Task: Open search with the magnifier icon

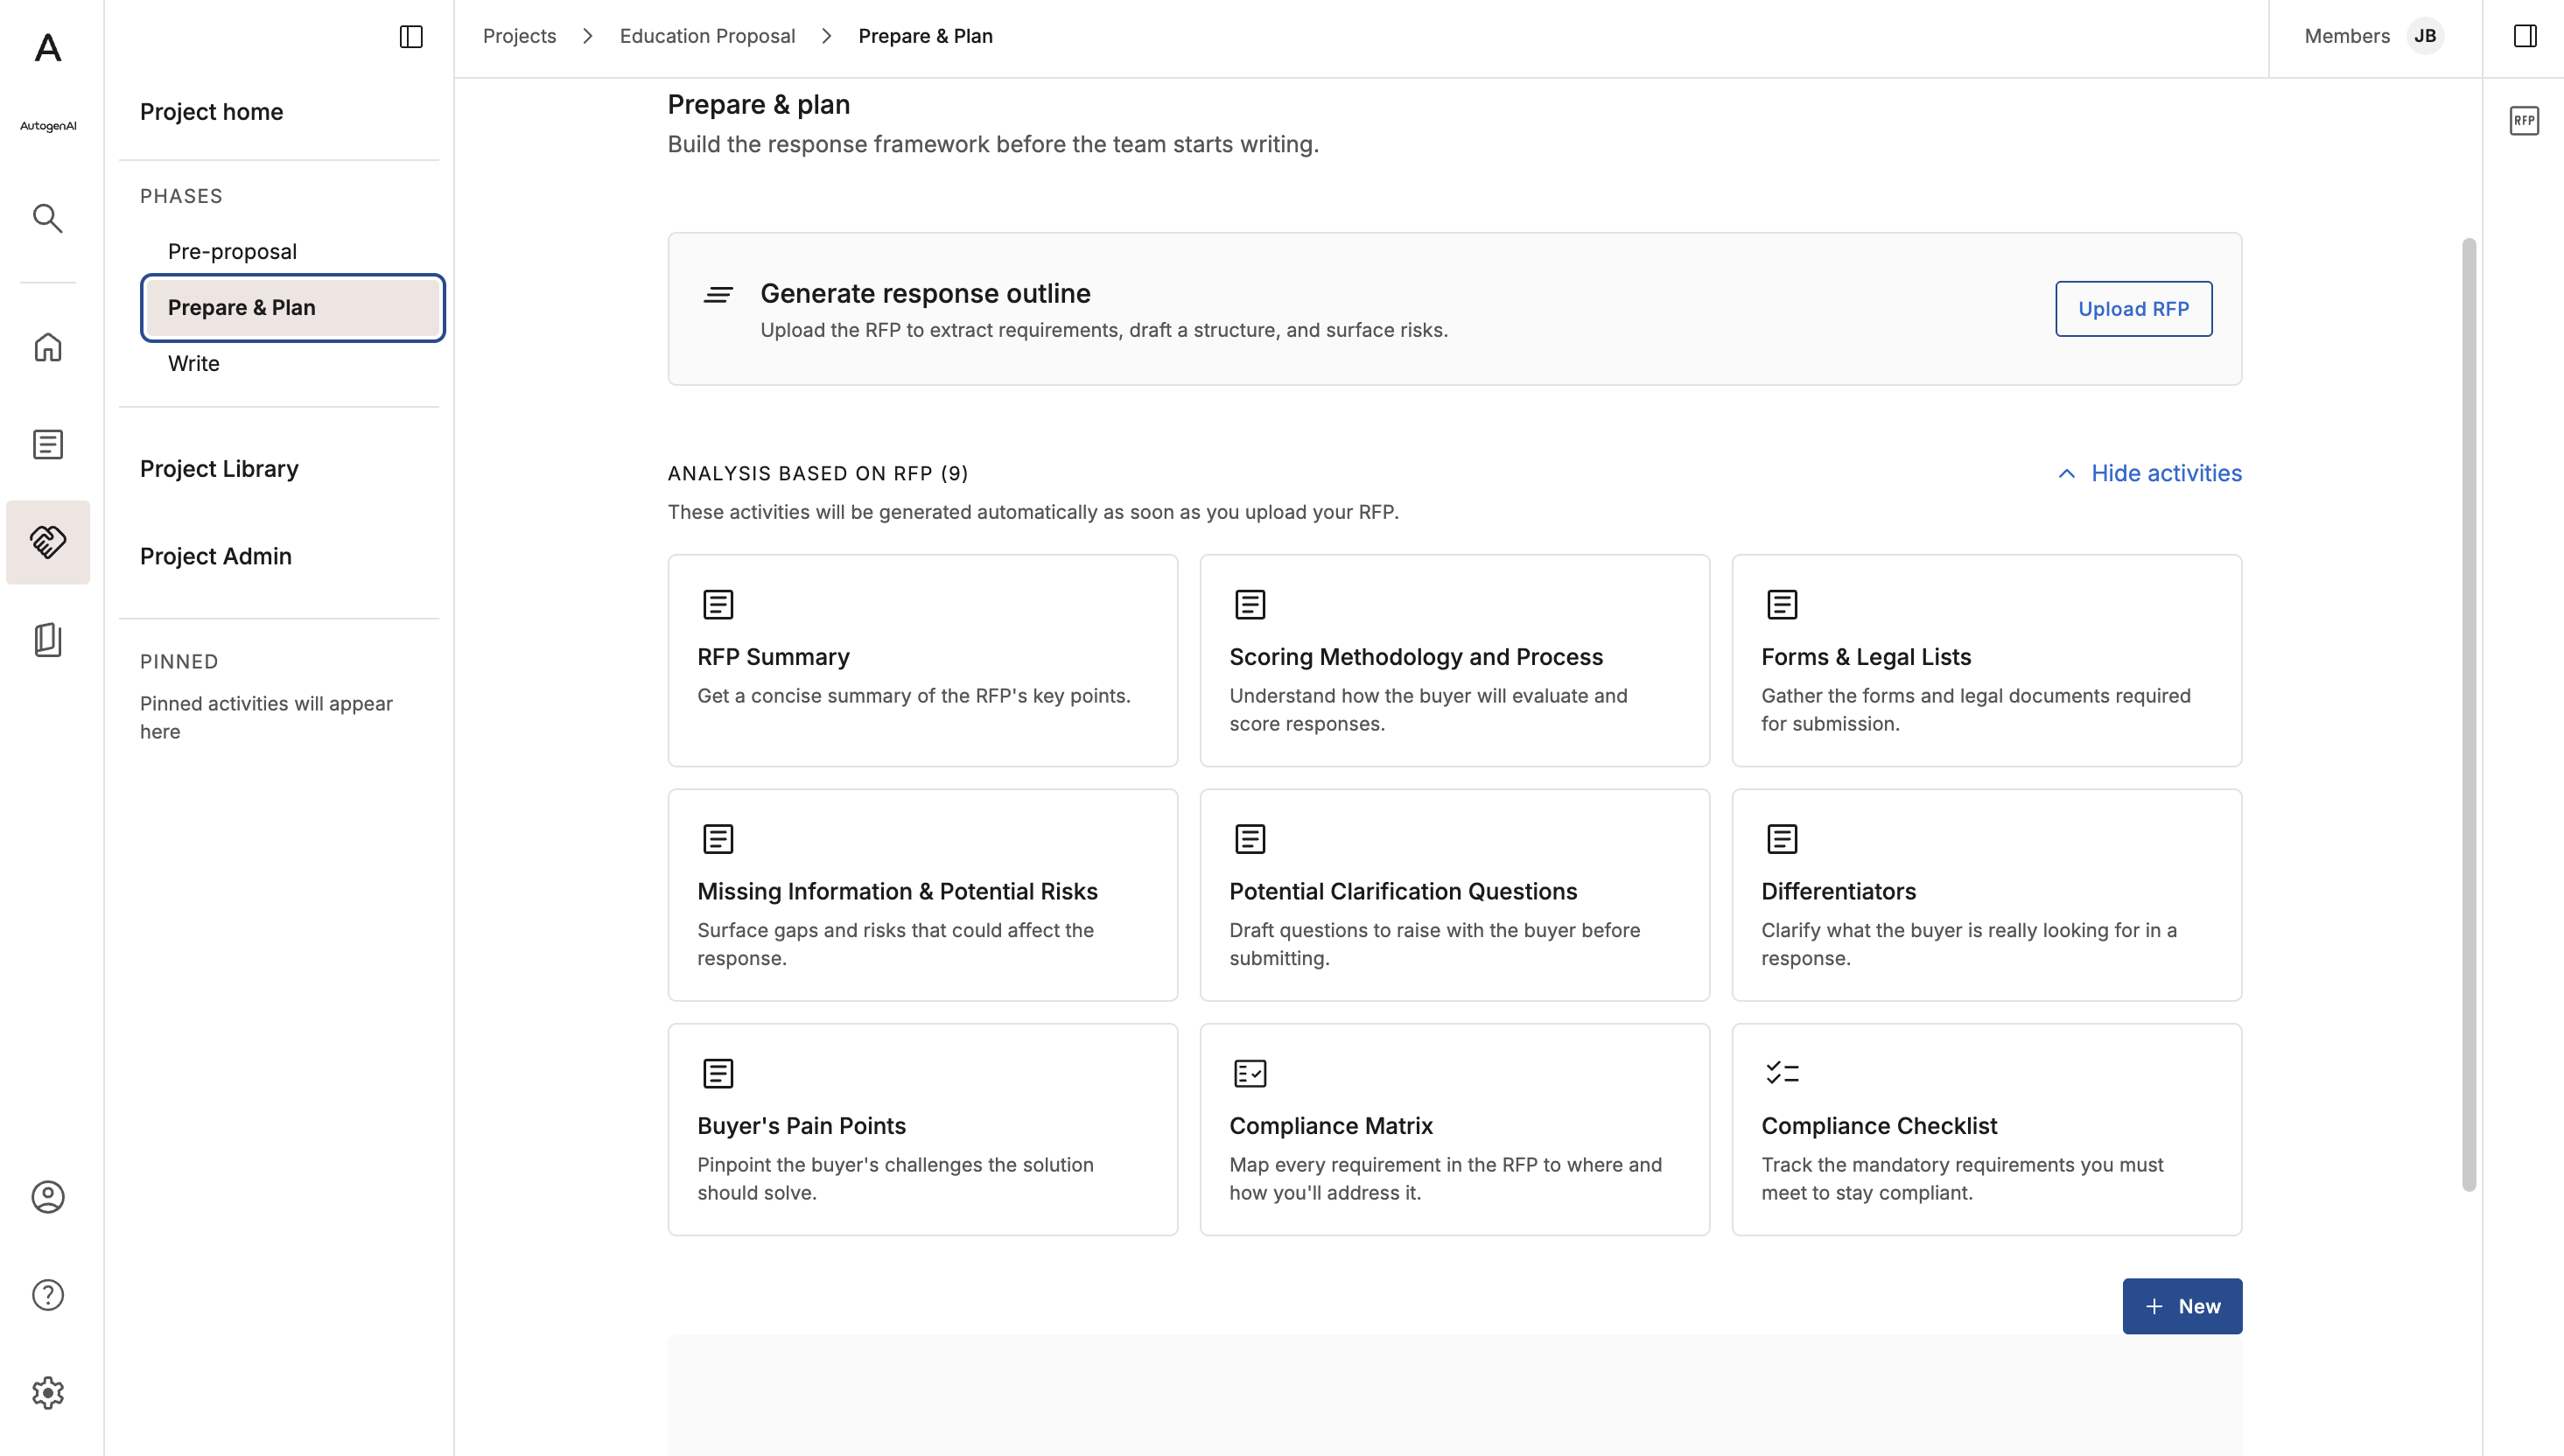Action: [48, 218]
